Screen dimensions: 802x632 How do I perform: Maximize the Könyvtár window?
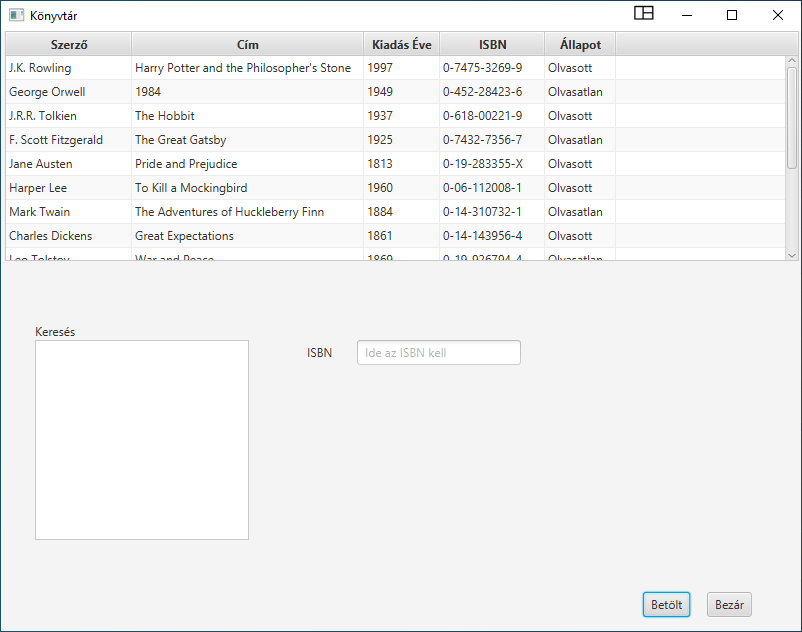pyautogui.click(x=732, y=15)
